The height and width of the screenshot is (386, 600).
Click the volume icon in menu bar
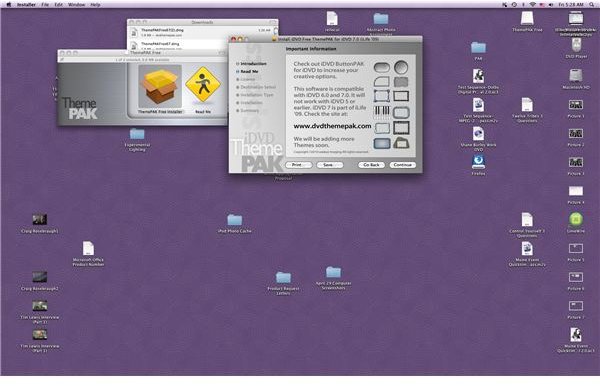(551, 5)
